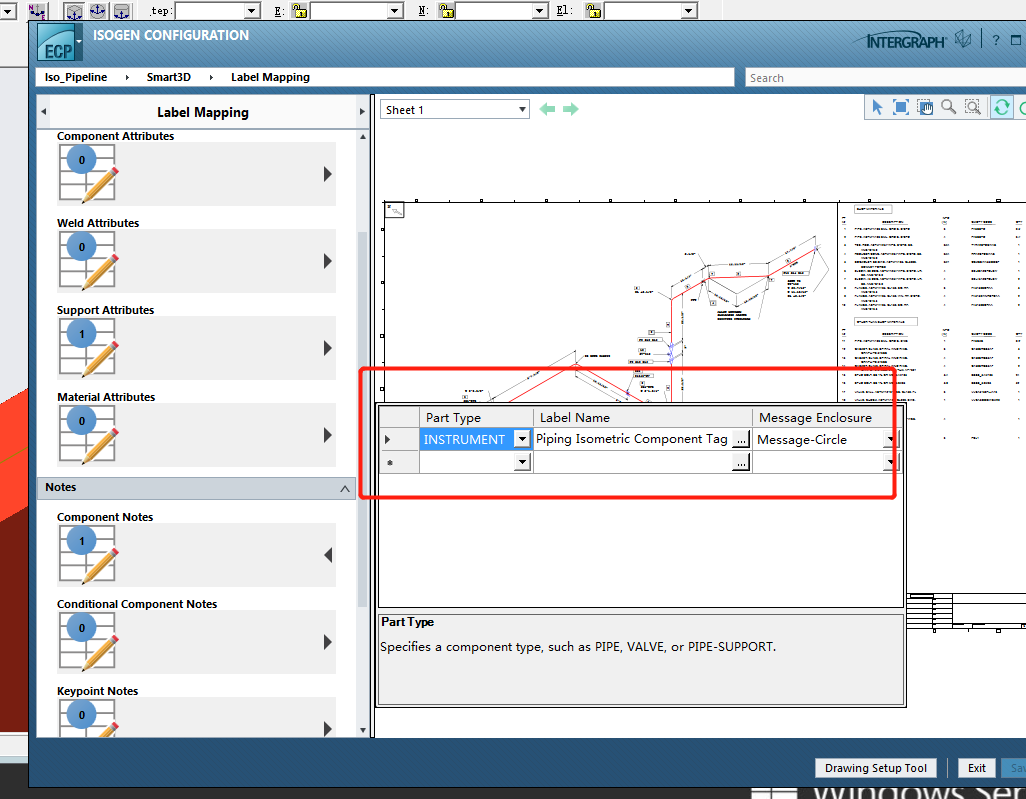
Task: Navigate to Smart3D breadcrumb
Action: click(169, 77)
